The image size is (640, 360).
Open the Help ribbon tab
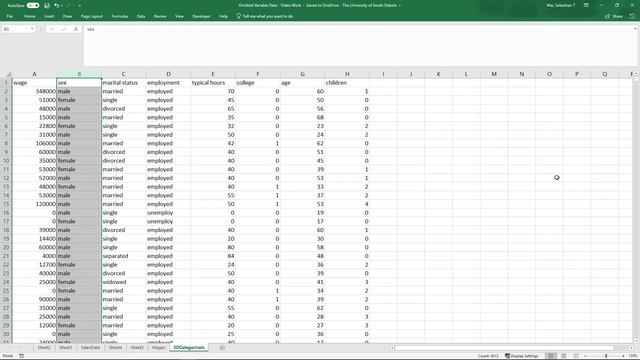[223, 16]
